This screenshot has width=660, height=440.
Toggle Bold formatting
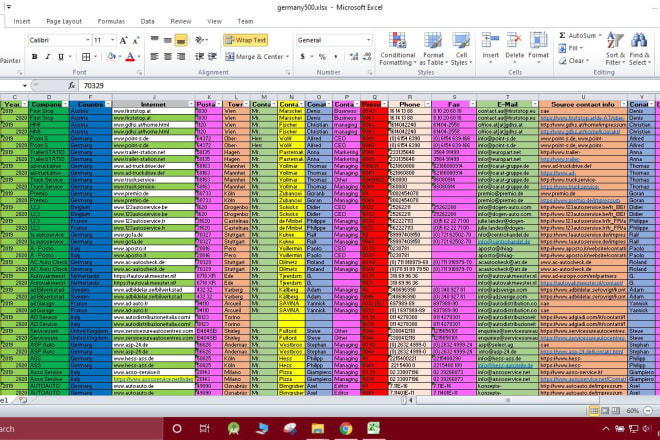pyautogui.click(x=35, y=56)
